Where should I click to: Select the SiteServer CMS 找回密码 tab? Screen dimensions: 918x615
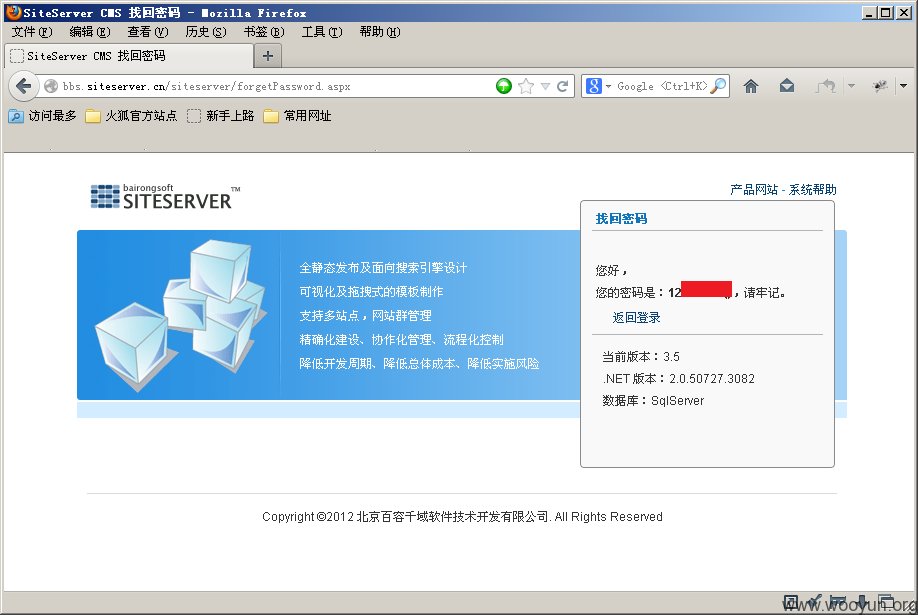[129, 56]
